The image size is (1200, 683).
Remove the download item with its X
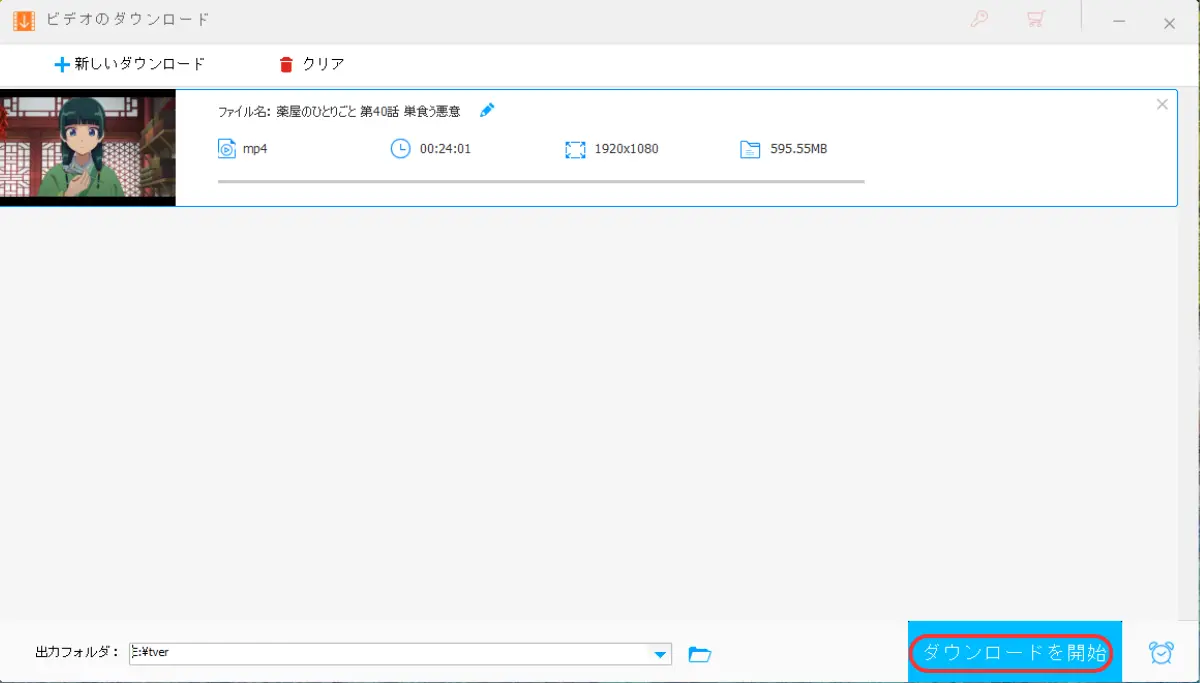(x=1161, y=104)
